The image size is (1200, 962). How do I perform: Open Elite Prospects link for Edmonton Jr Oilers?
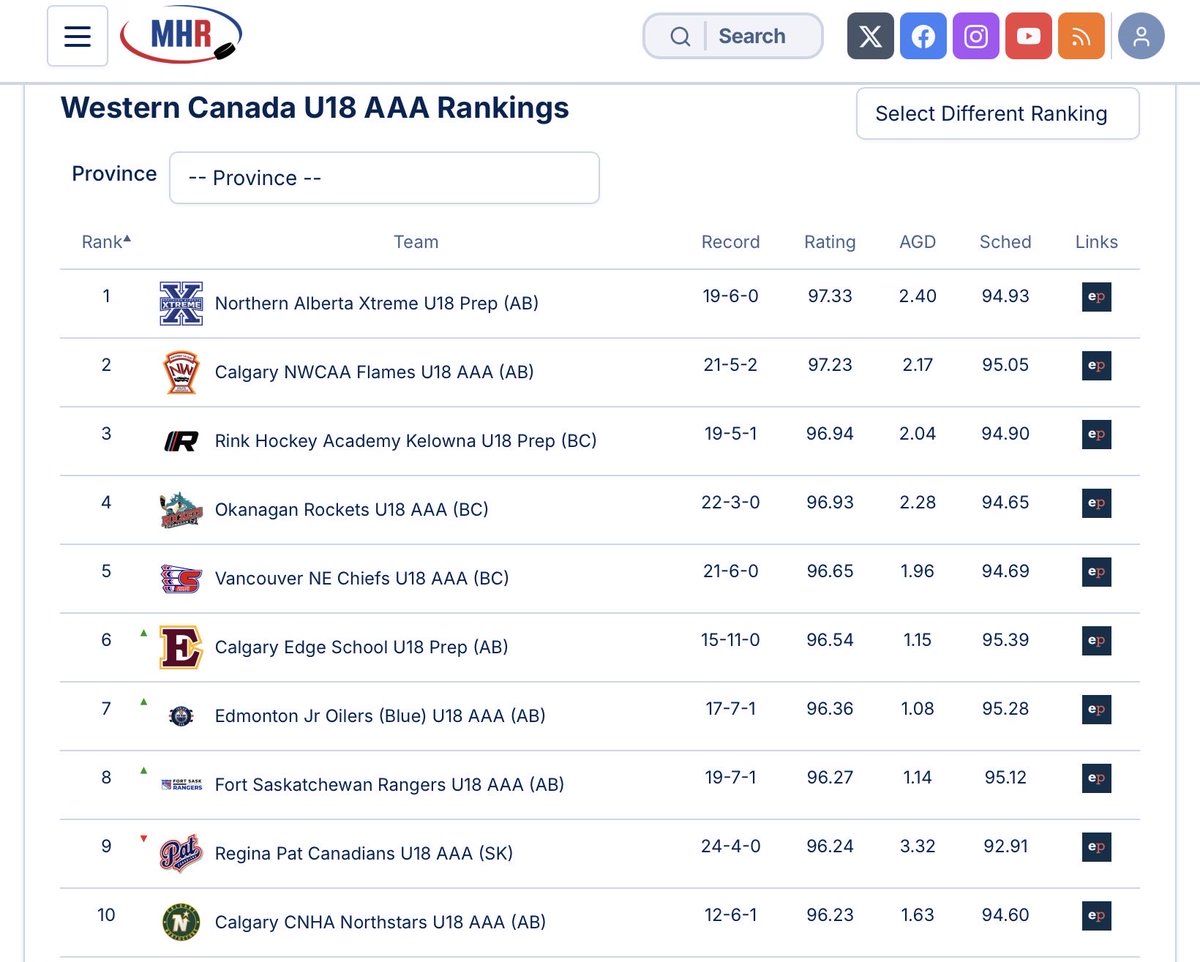[1096, 709]
